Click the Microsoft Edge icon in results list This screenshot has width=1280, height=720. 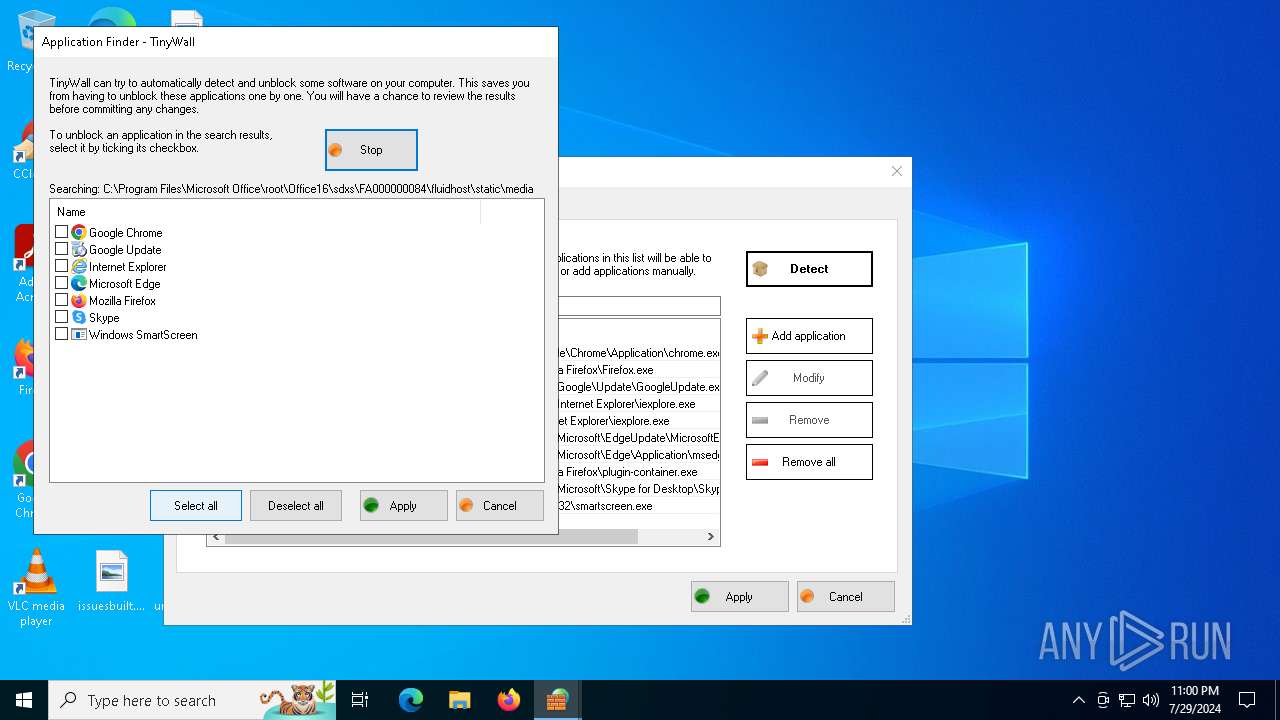[x=79, y=283]
